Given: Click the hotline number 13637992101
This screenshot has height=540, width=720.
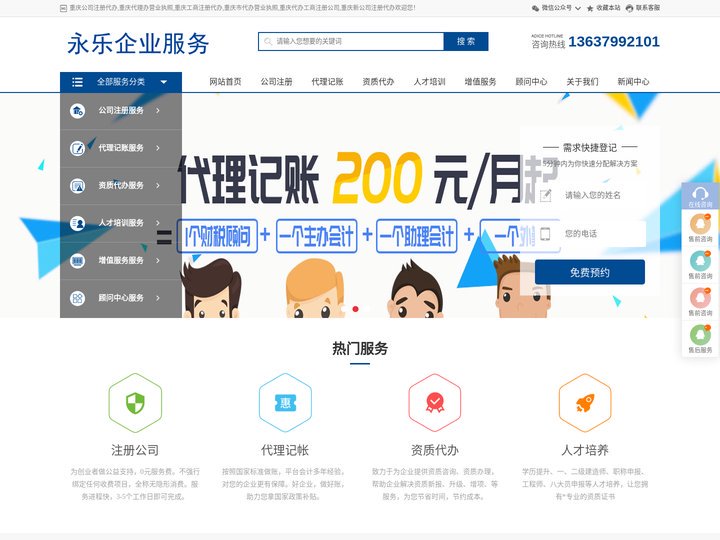Looking at the screenshot, I should tap(614, 42).
